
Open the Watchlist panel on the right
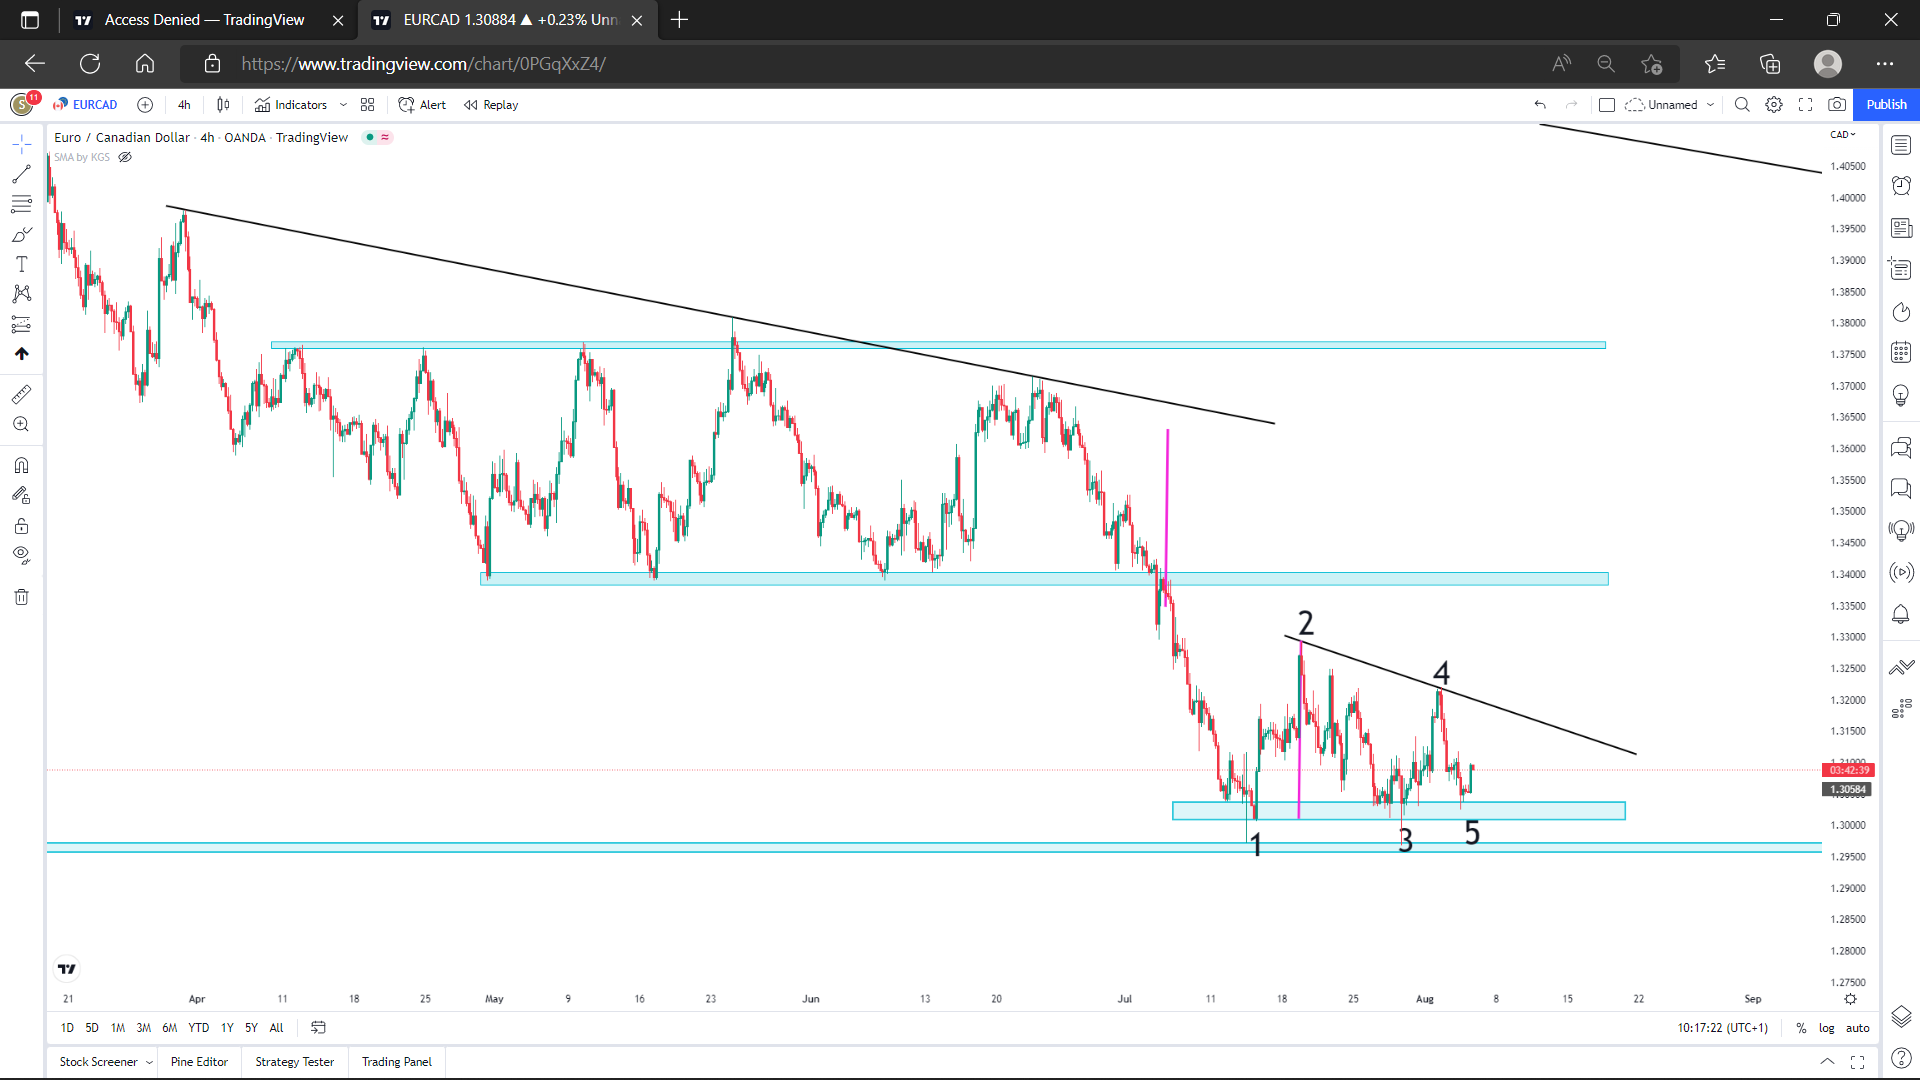[x=1902, y=145]
